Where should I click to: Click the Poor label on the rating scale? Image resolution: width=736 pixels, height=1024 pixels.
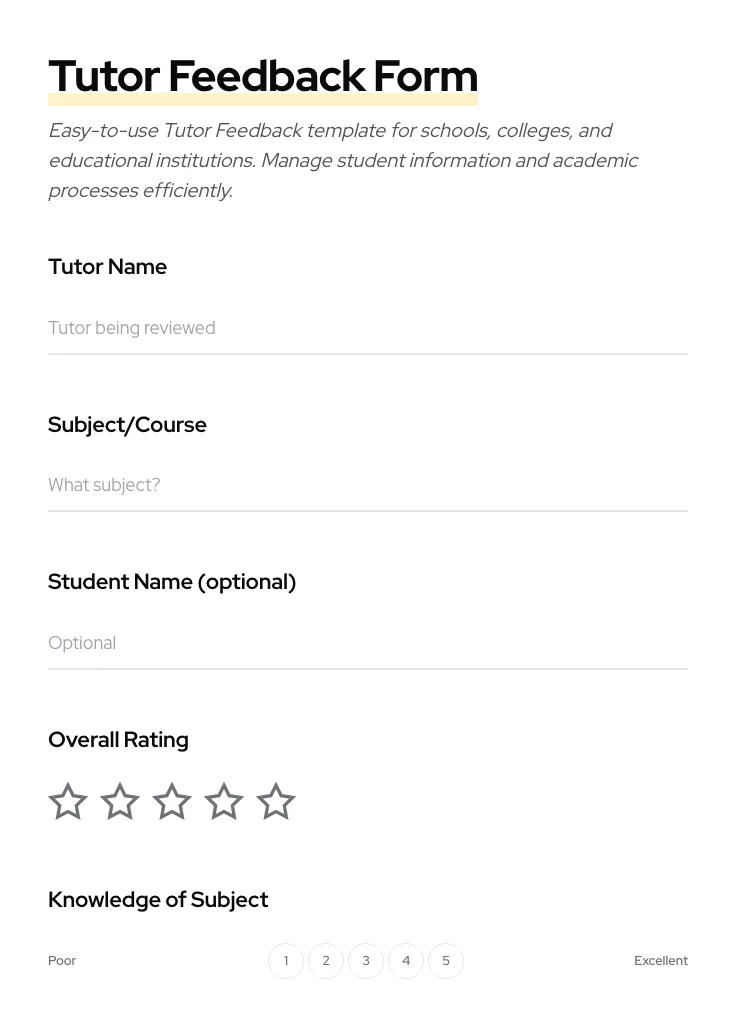click(62, 960)
